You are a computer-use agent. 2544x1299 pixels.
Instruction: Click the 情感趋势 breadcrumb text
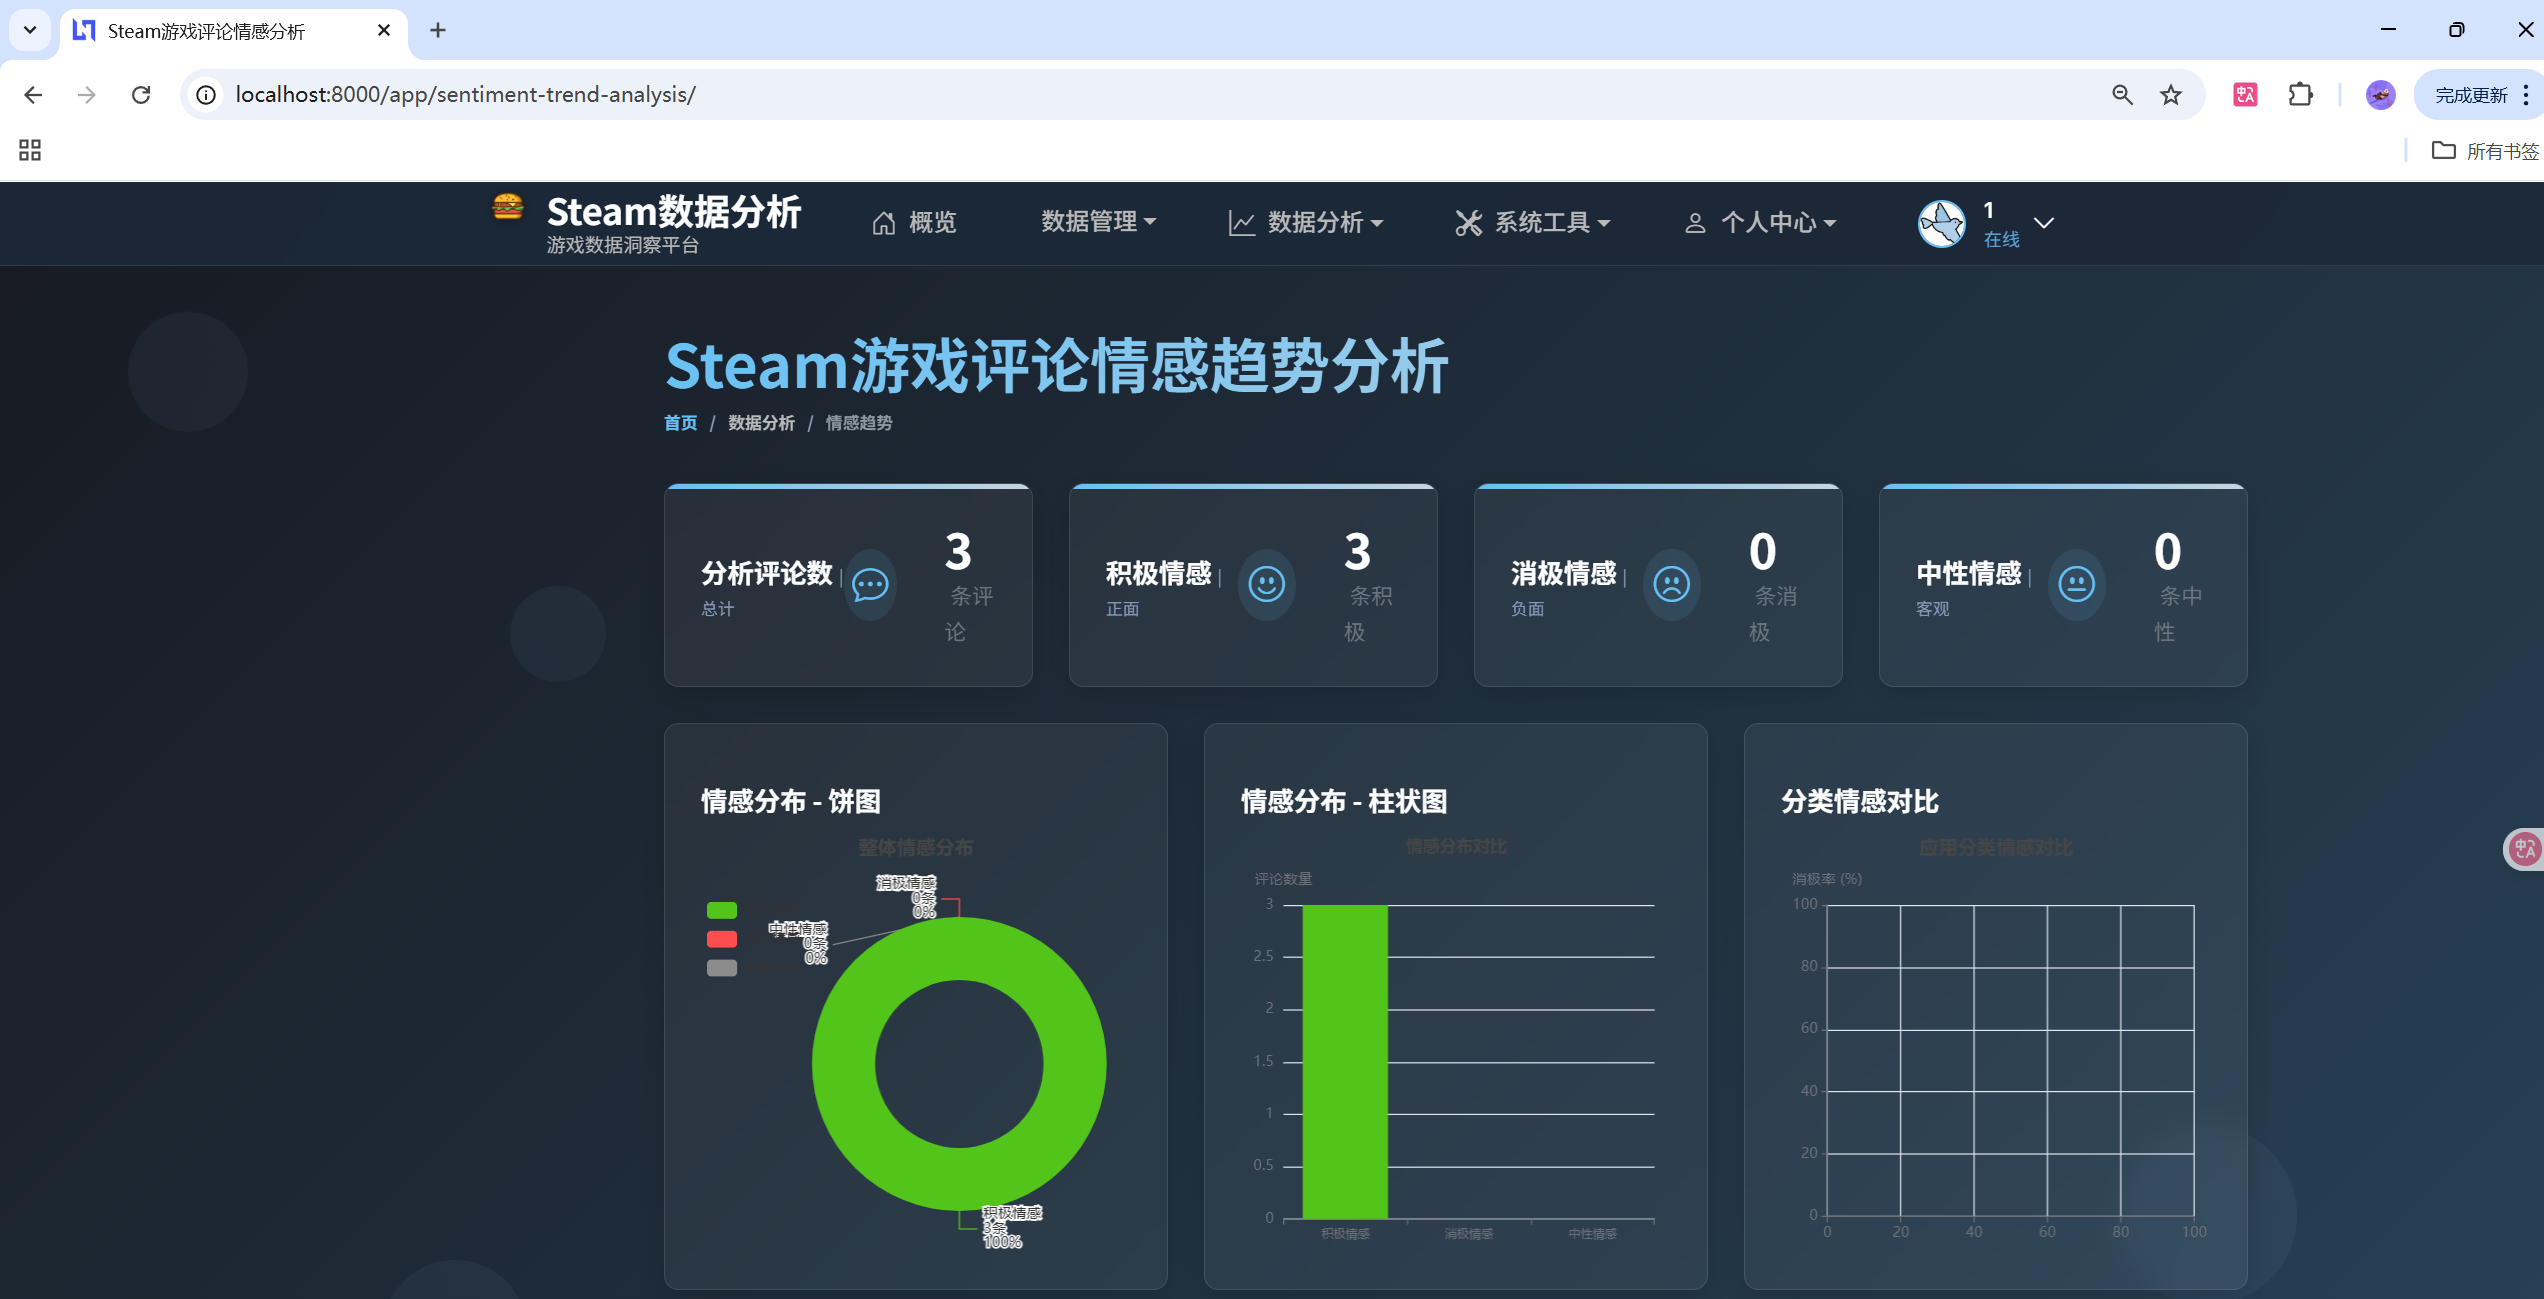[x=859, y=423]
